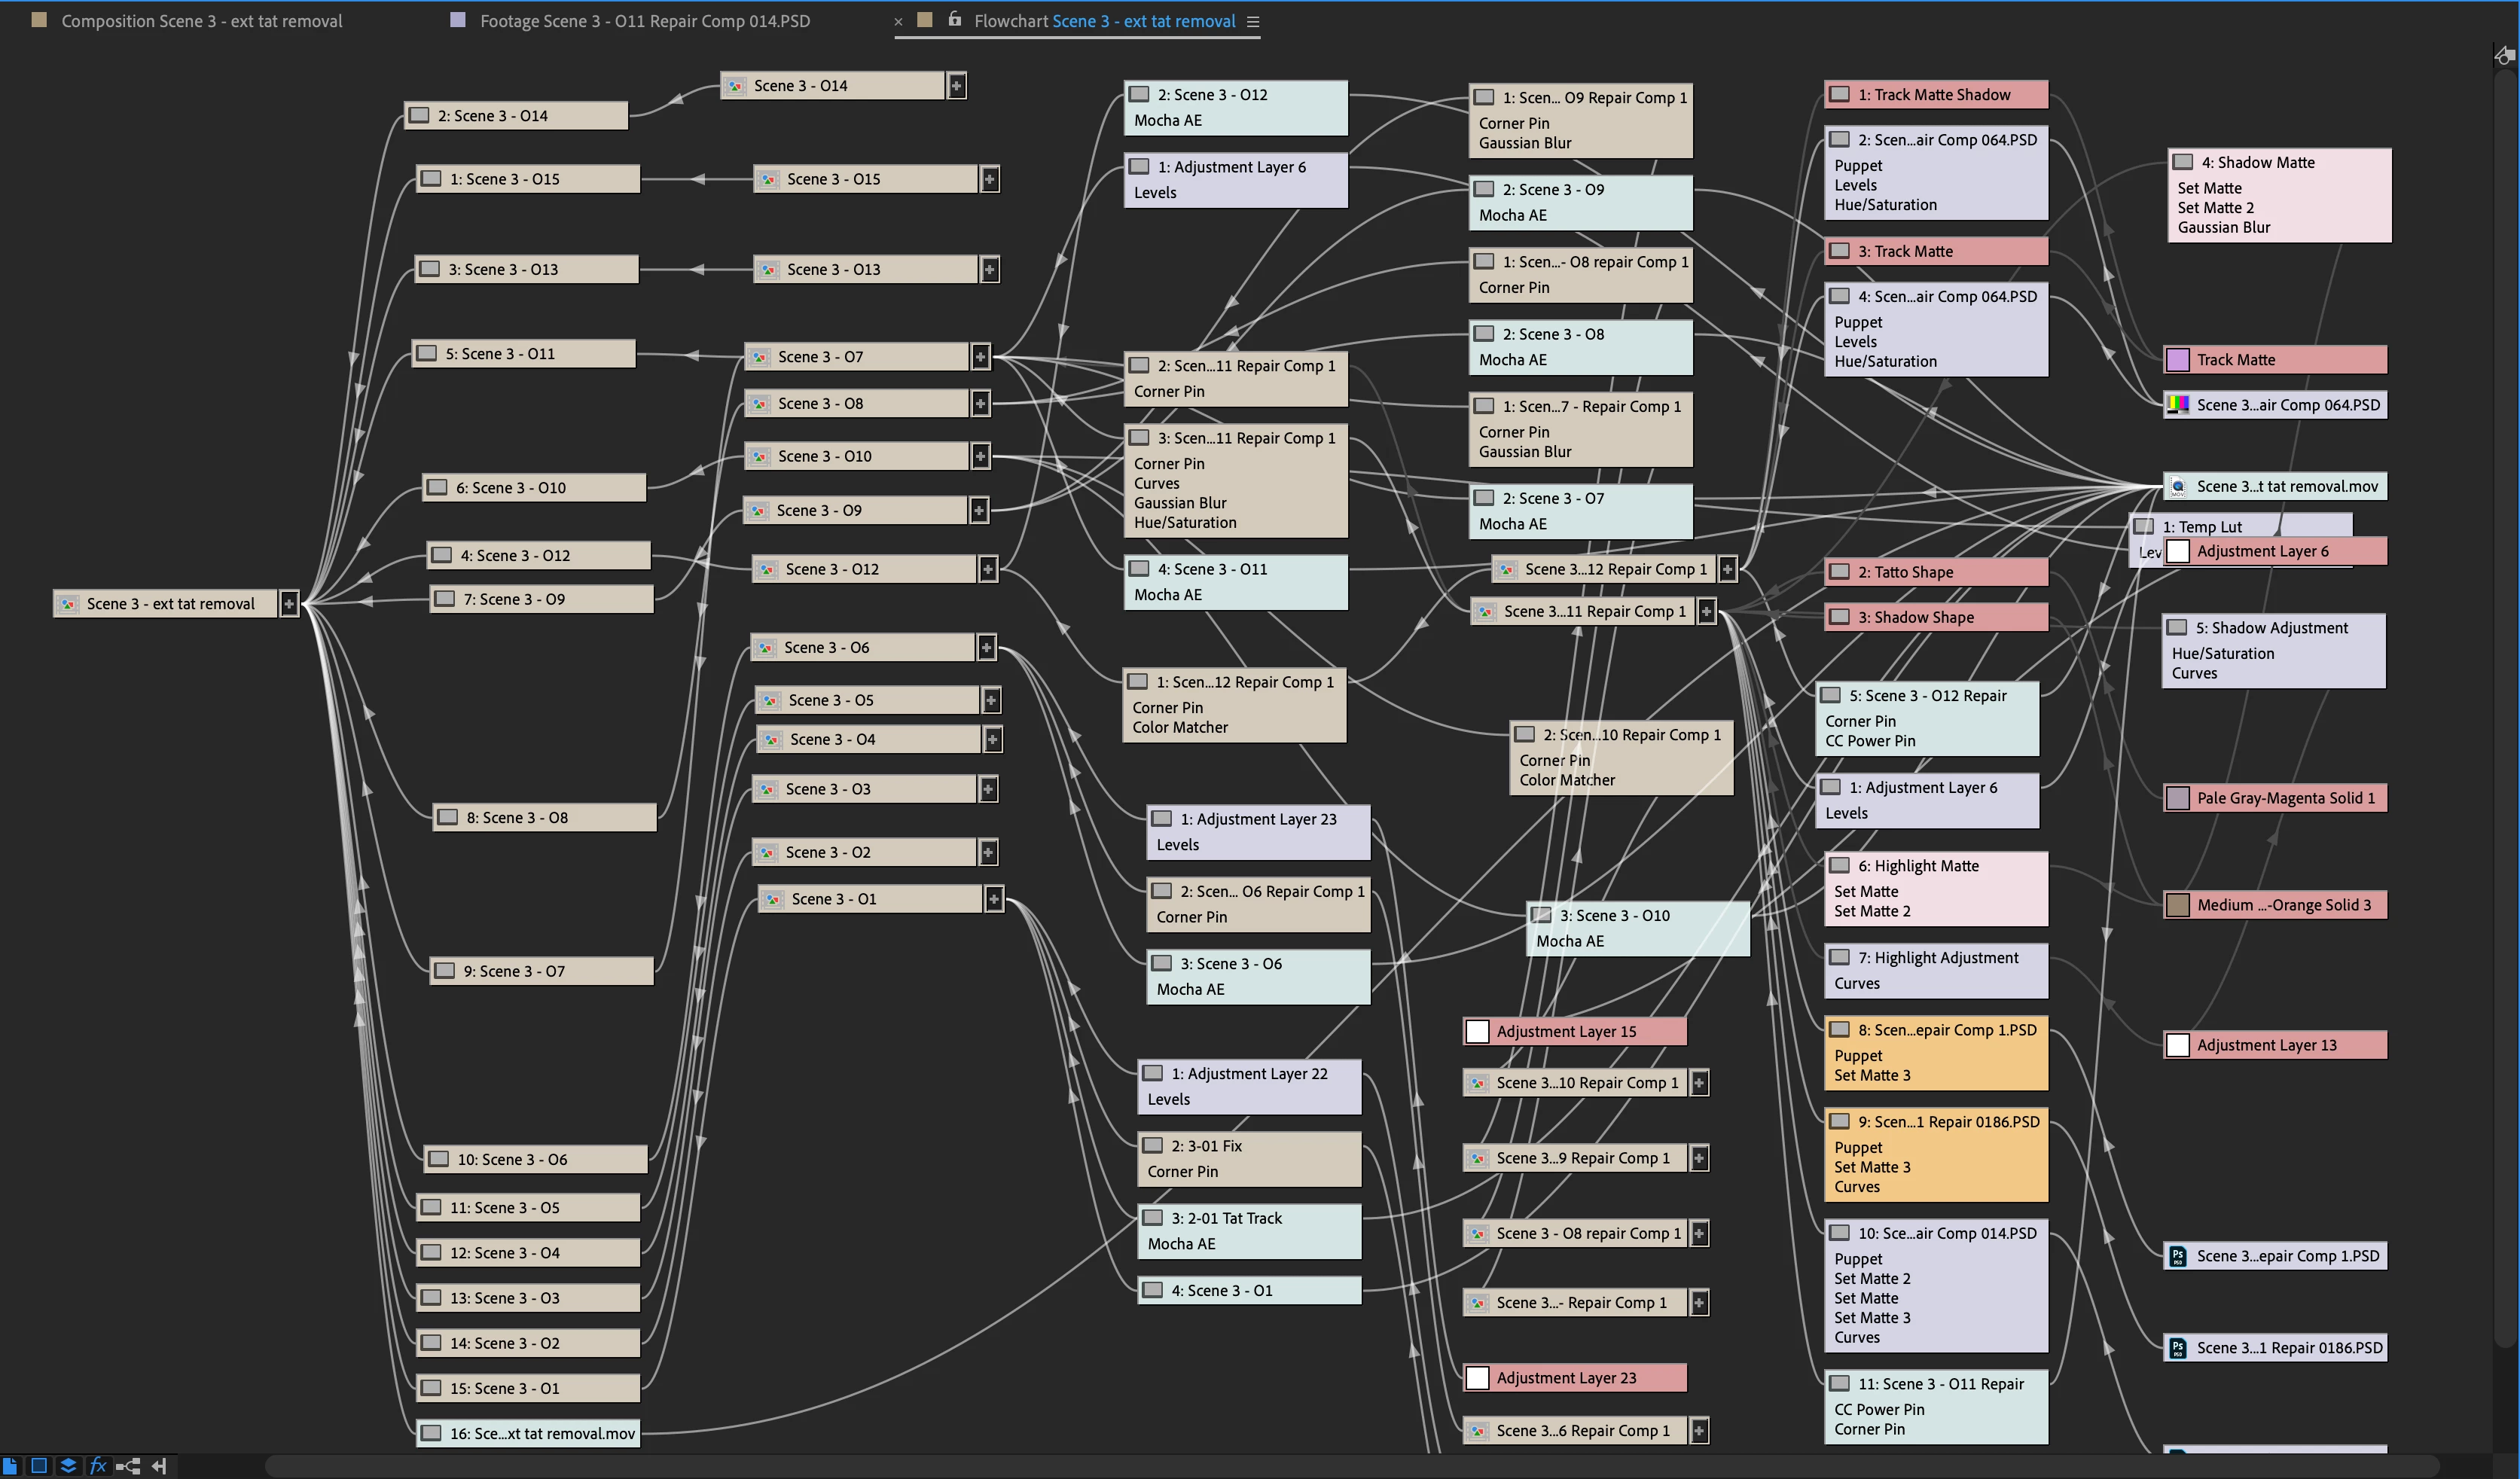The image size is (2520, 1479).
Task: Toggle Show Footage in flowchart
Action: click(10, 1465)
